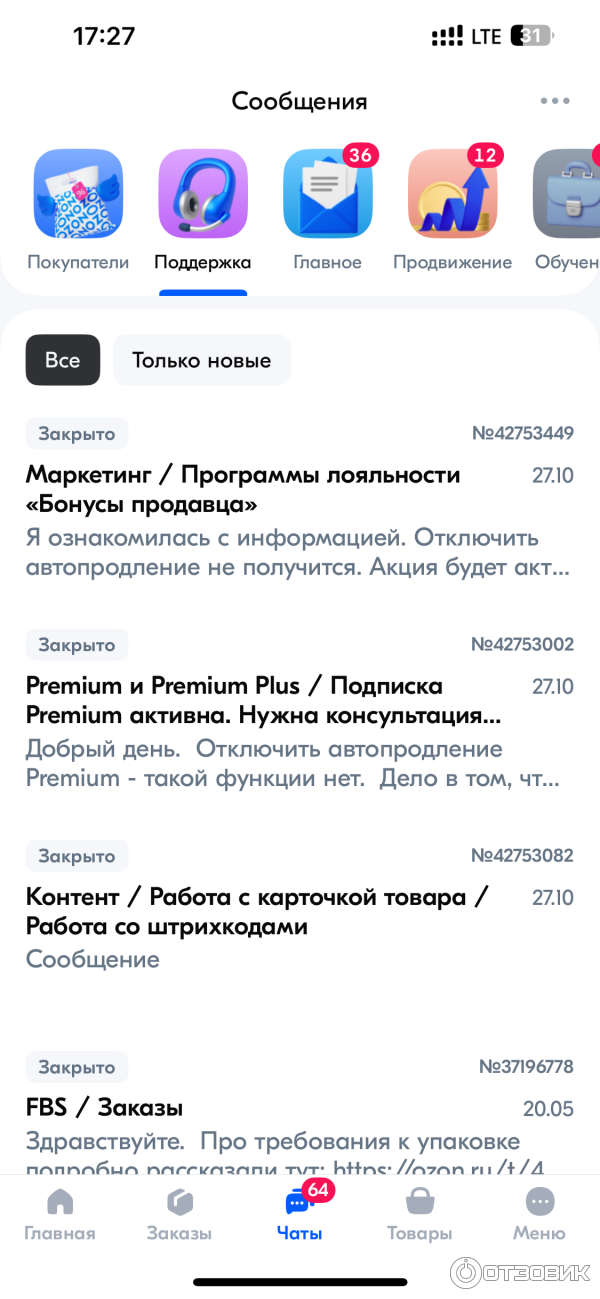The width and height of the screenshot is (600, 1299).
Task: Open the Работа со штрихкодами ticket
Action: click(256, 911)
